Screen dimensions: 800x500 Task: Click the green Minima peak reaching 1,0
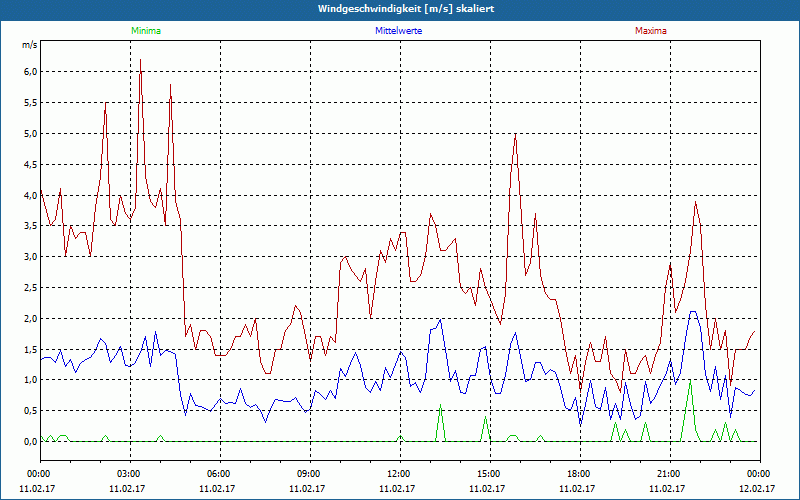690,381
